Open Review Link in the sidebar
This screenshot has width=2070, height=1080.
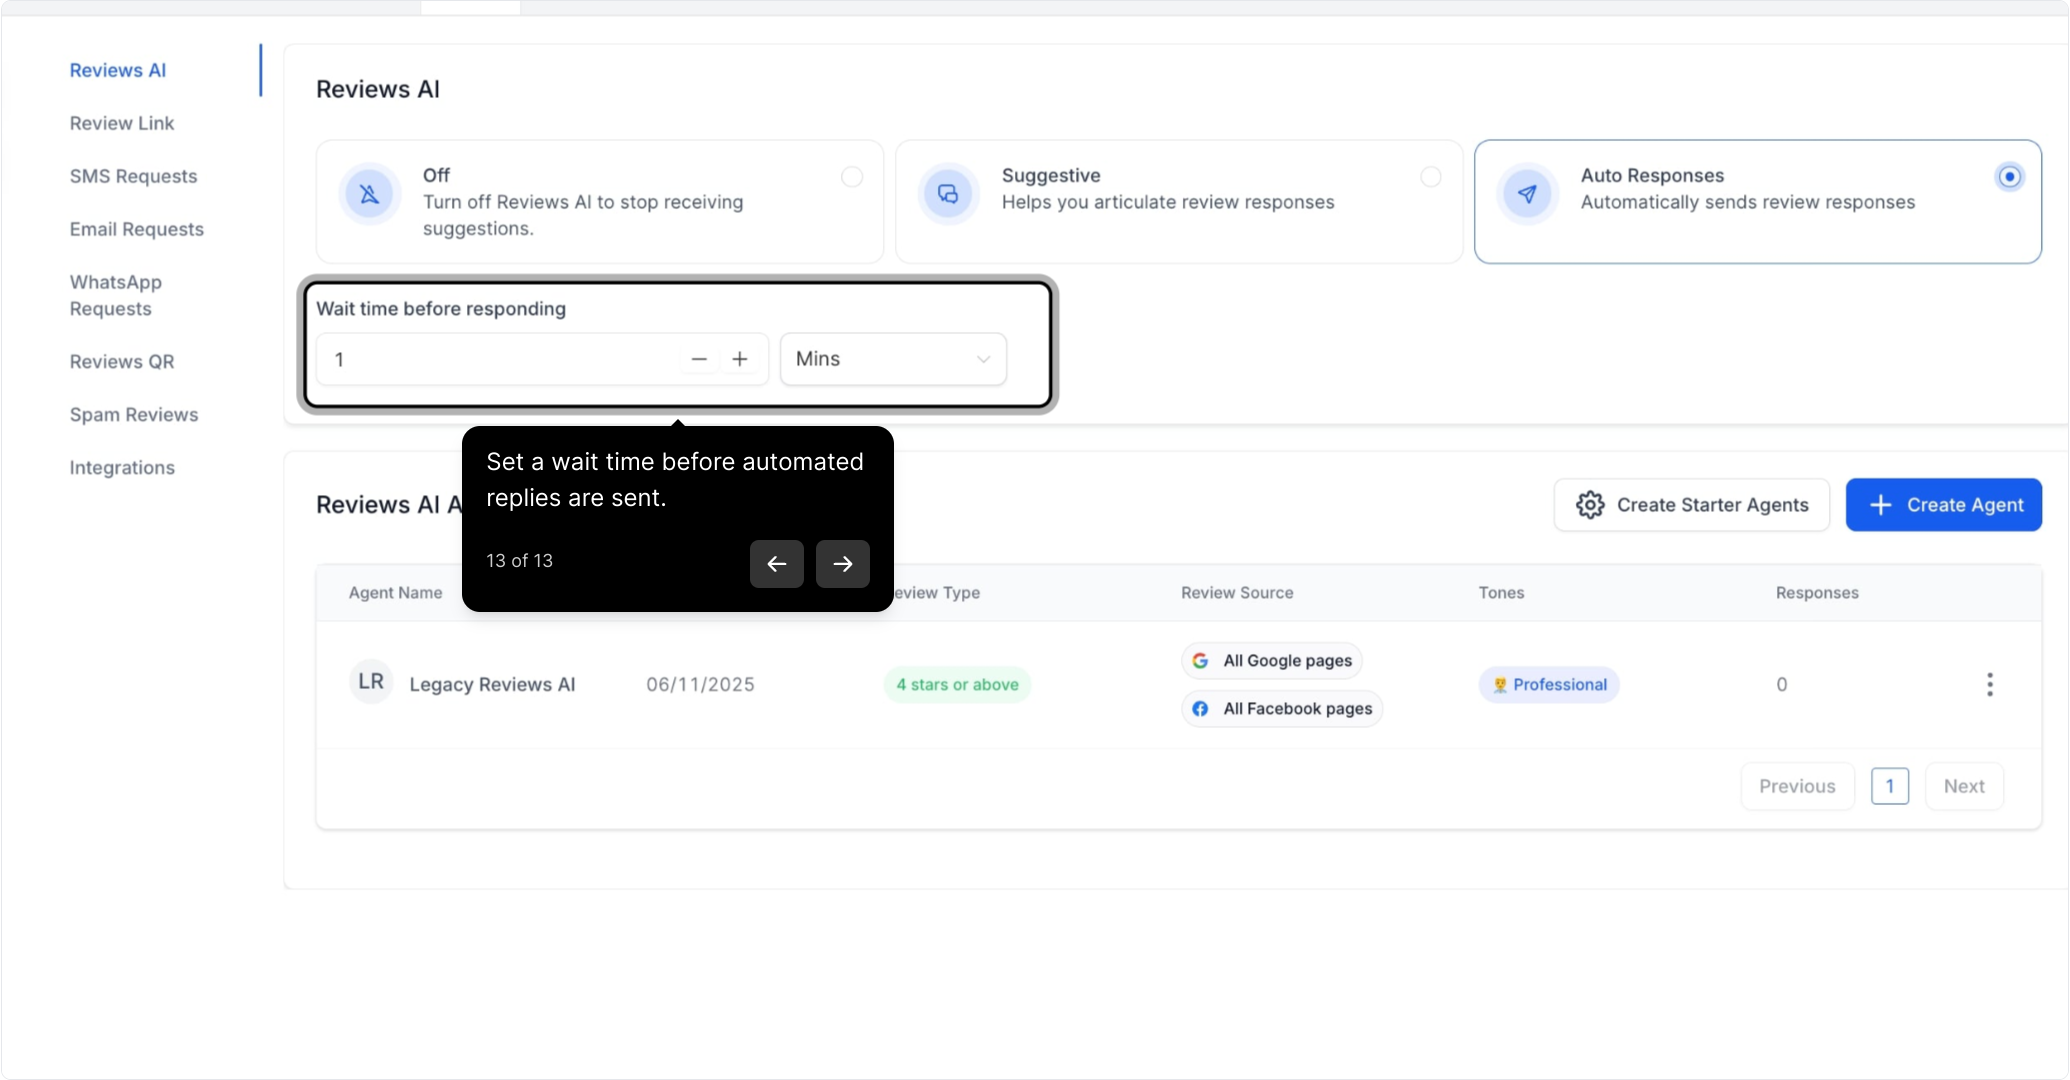[x=122, y=123]
